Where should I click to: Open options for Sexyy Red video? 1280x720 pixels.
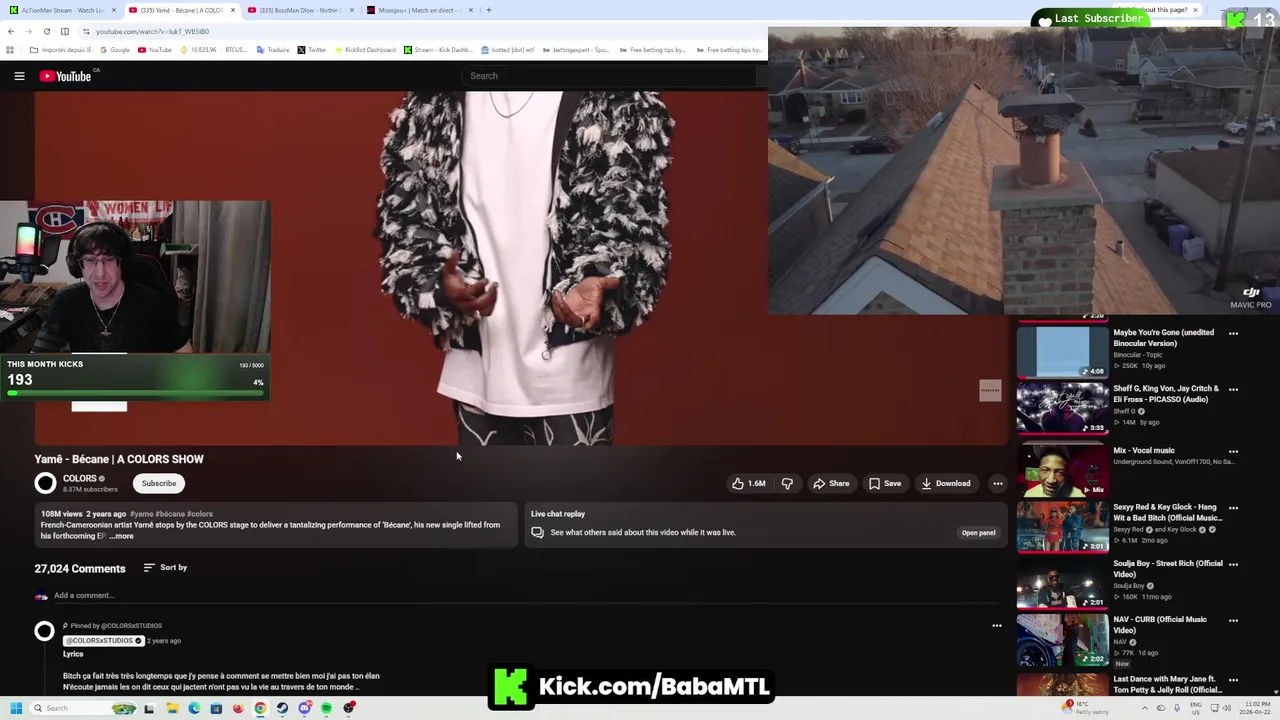(1233, 508)
